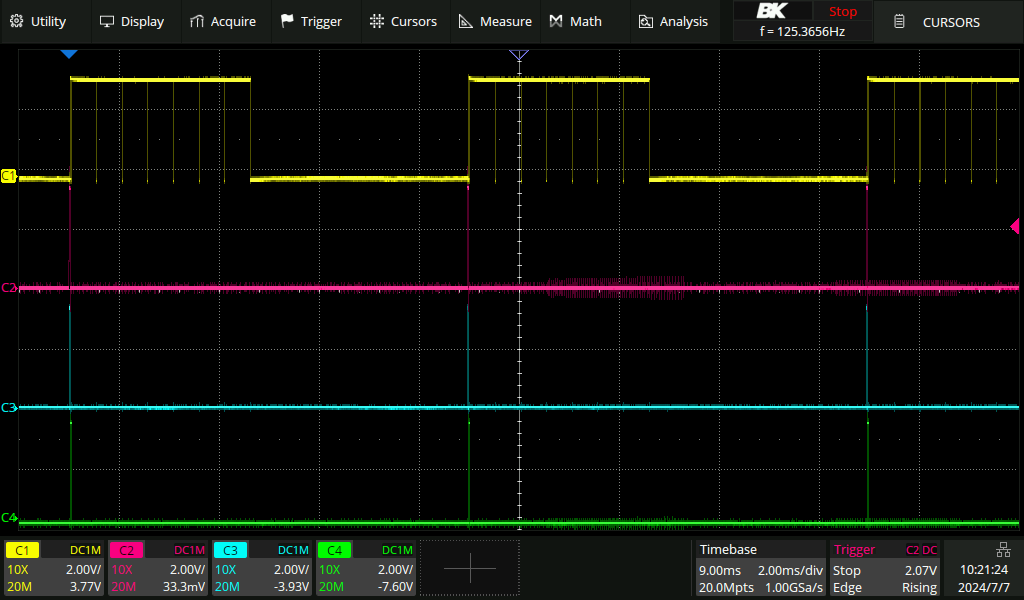Click the time display 10:21:24
The height and width of the screenshot is (600, 1024).
point(984,570)
